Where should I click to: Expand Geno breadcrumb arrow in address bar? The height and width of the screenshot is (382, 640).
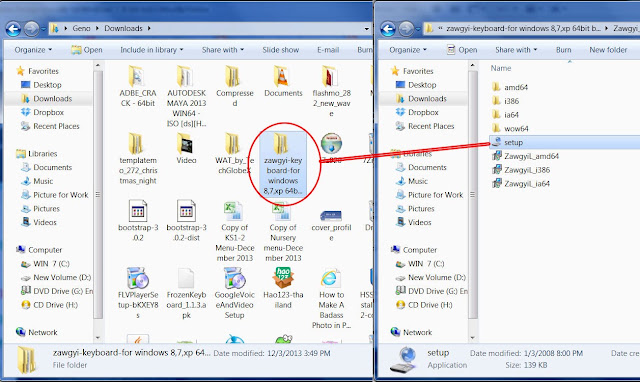click(98, 28)
